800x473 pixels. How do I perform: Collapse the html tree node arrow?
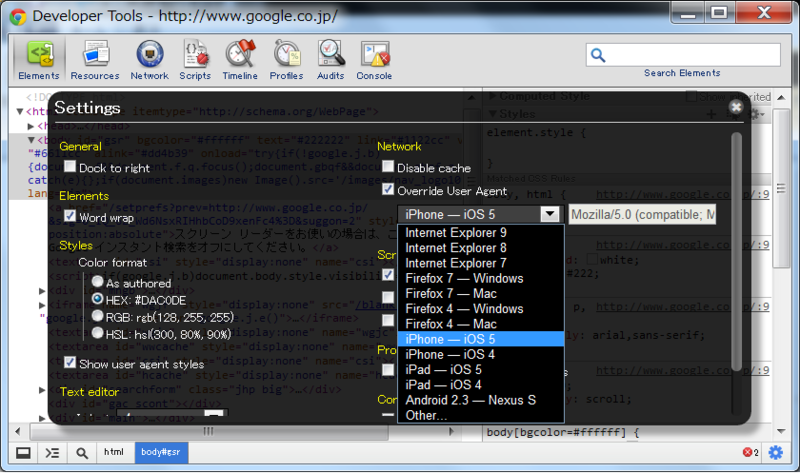coord(19,111)
